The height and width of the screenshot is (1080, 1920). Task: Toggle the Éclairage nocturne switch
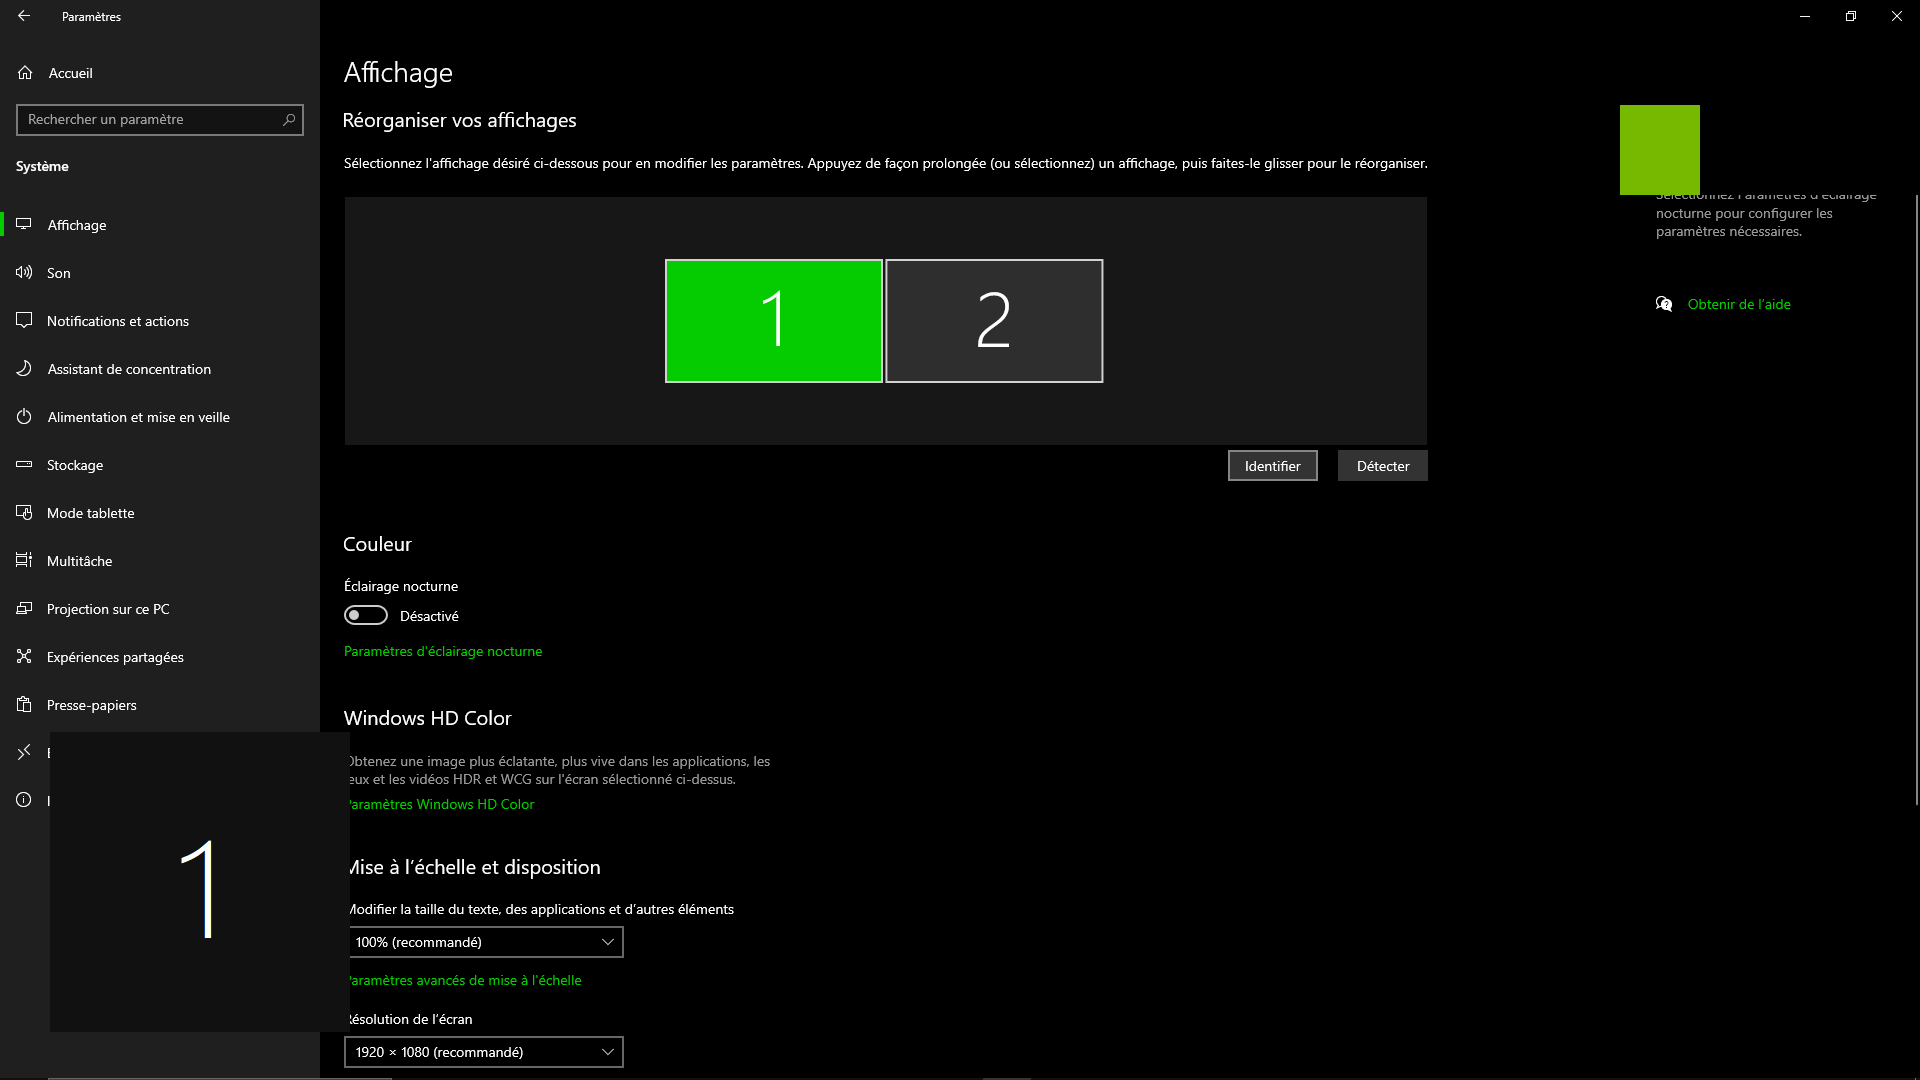point(366,615)
